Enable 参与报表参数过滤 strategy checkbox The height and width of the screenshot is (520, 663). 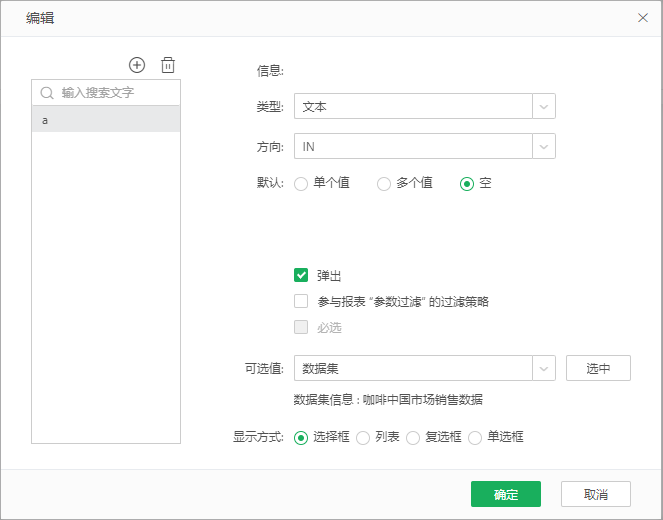(301, 301)
